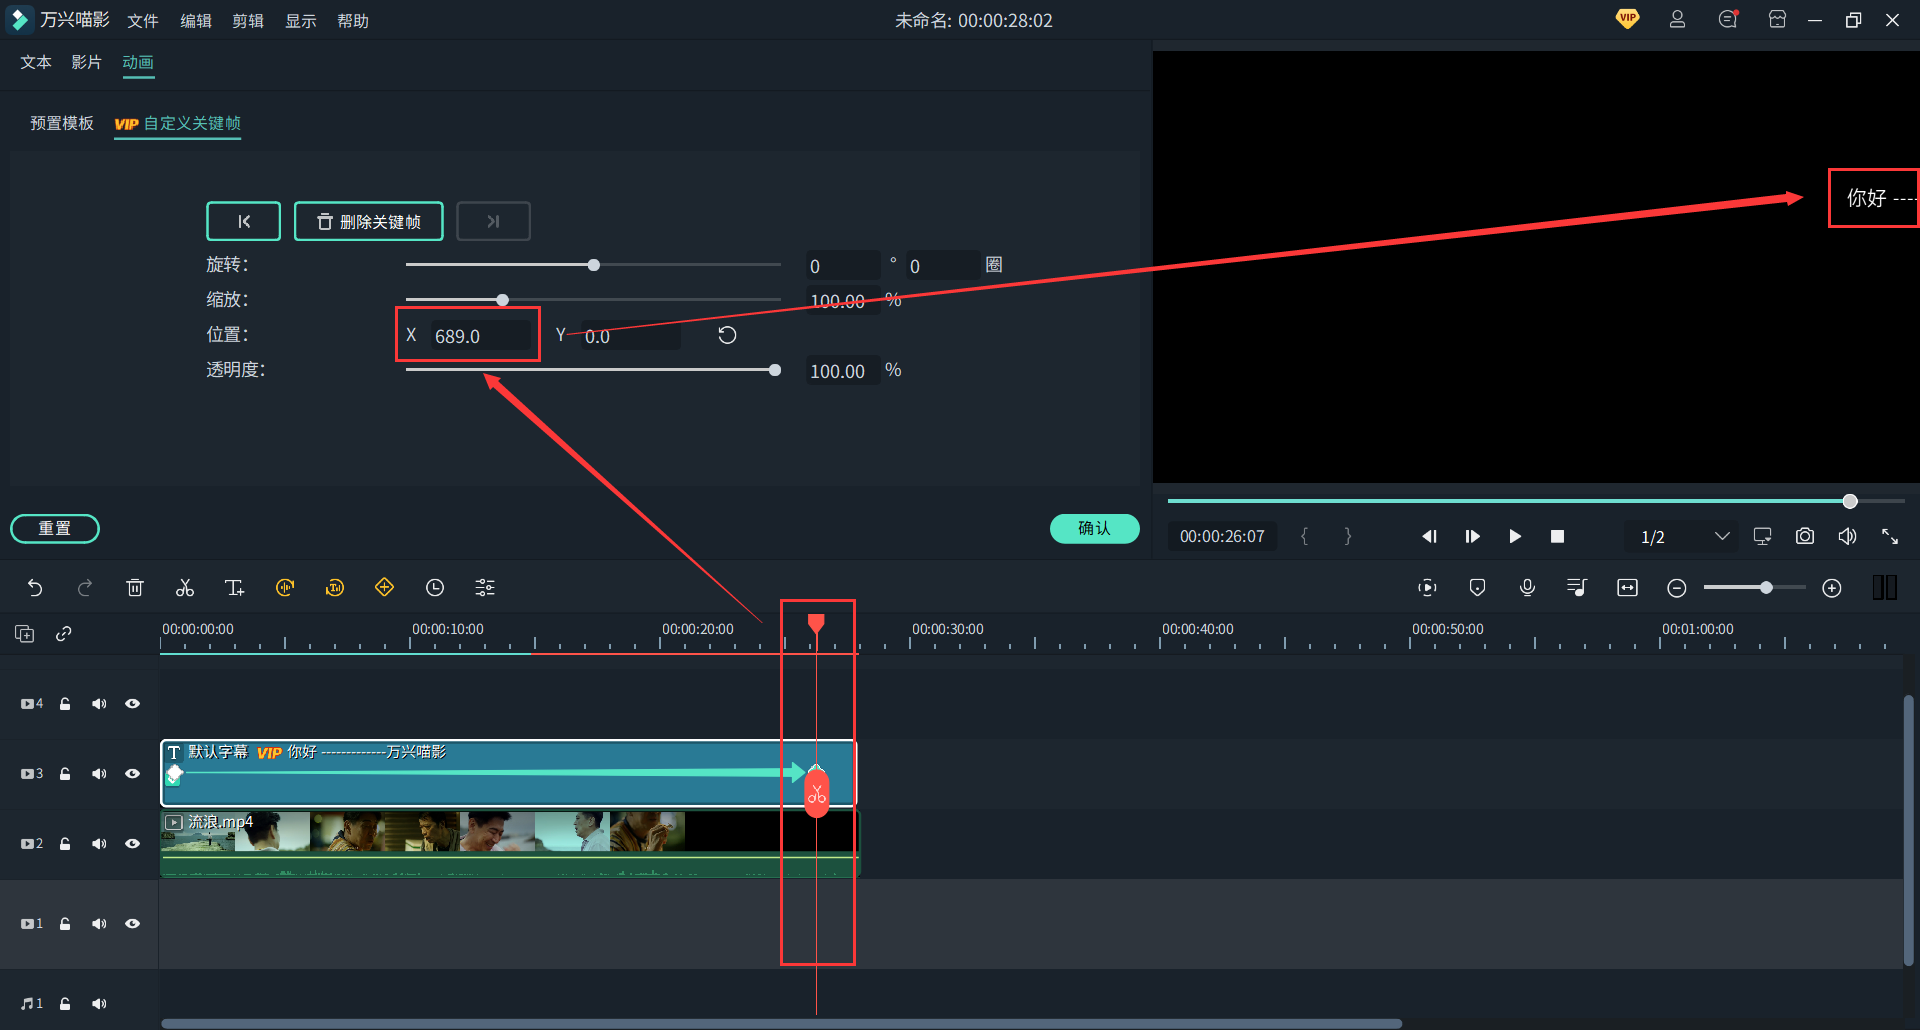Click the 删除关键帧 button
This screenshot has height=1030, width=1920.
[x=369, y=221]
